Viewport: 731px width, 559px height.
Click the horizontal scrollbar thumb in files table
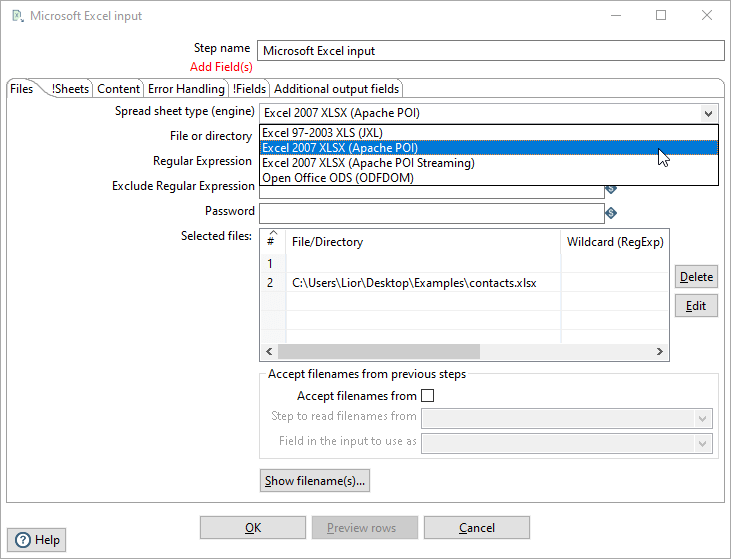(x=379, y=352)
